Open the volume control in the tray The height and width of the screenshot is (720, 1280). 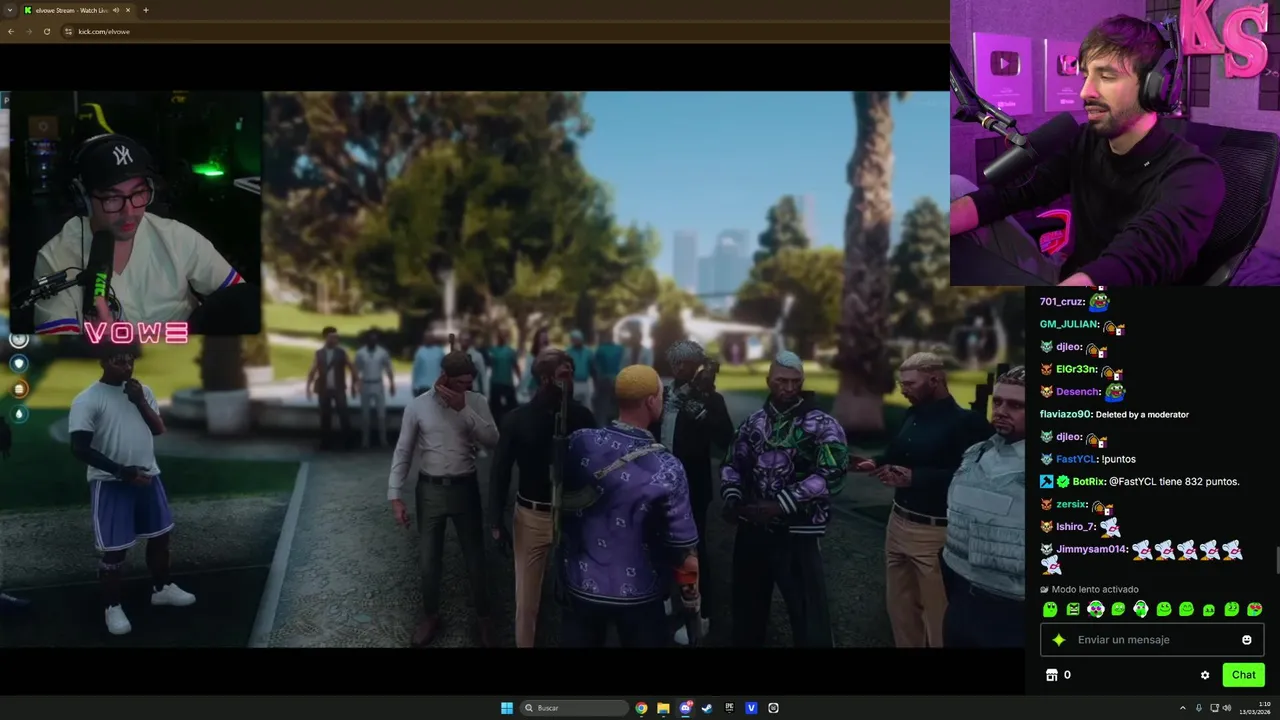click(x=1227, y=708)
